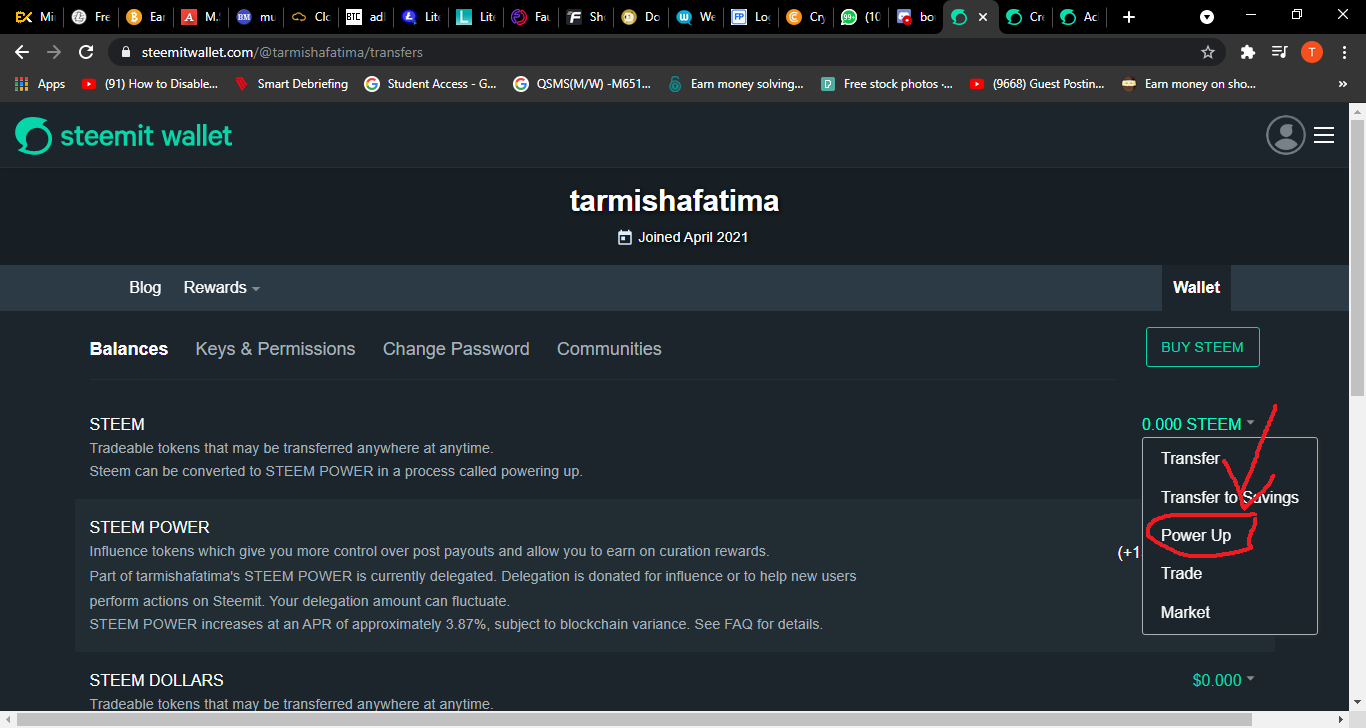Click the tarmishafatima username heading
The image size is (1366, 728).
tap(674, 201)
